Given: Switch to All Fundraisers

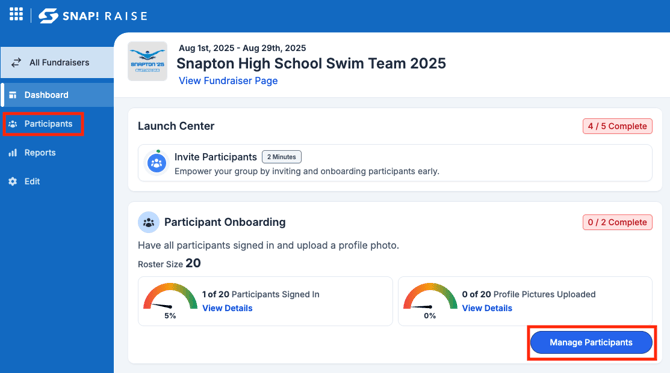Looking at the screenshot, I should tap(57, 62).
